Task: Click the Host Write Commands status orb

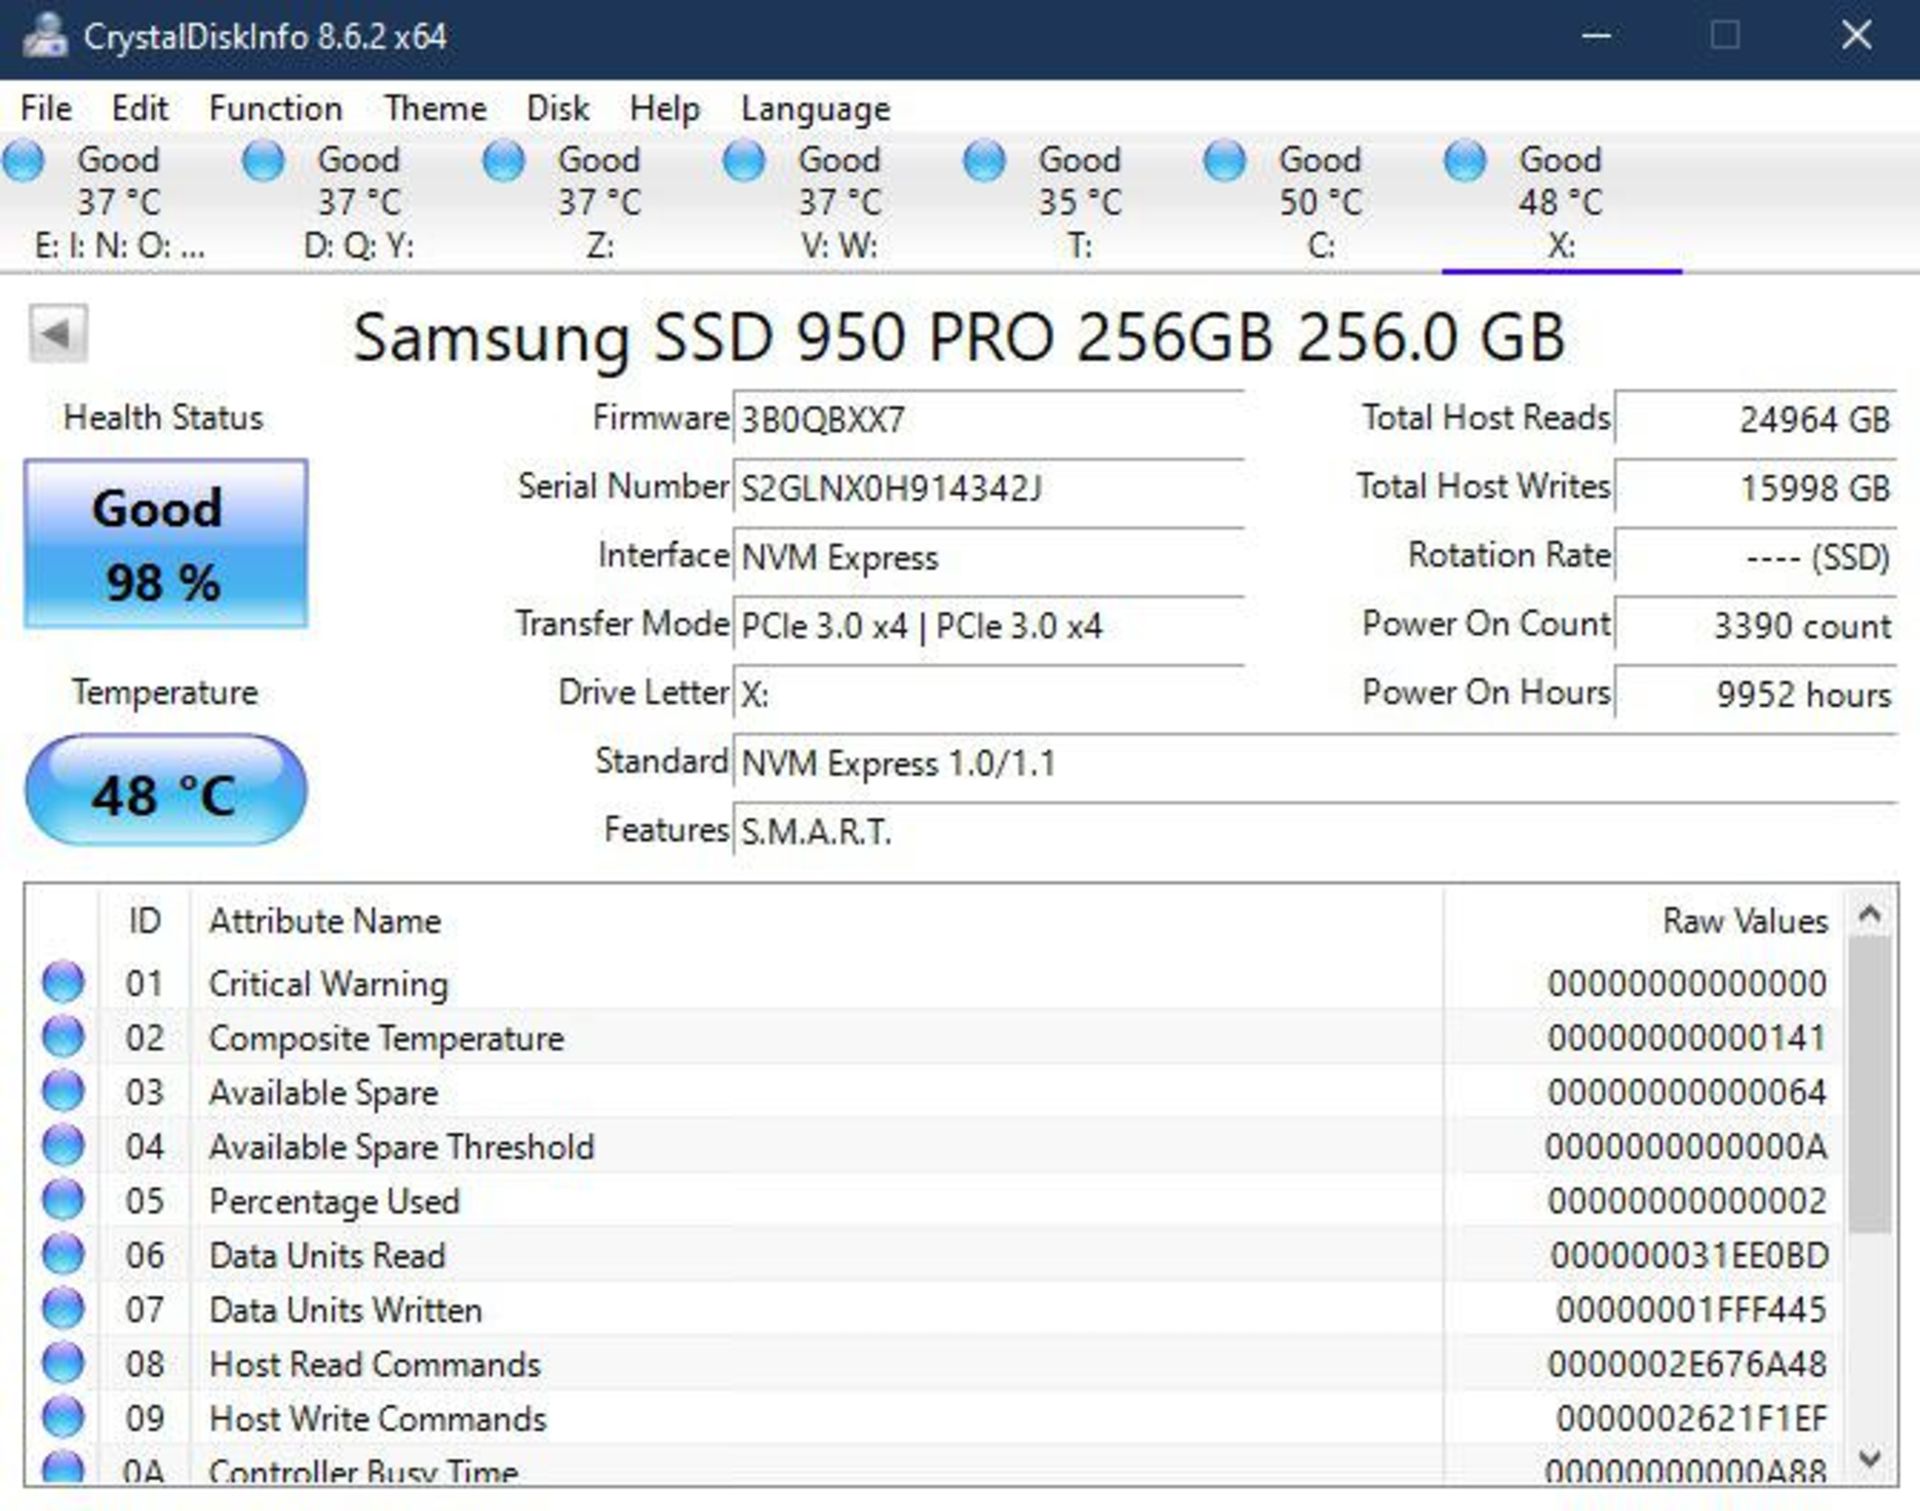Action: pyautogui.click(x=63, y=1417)
